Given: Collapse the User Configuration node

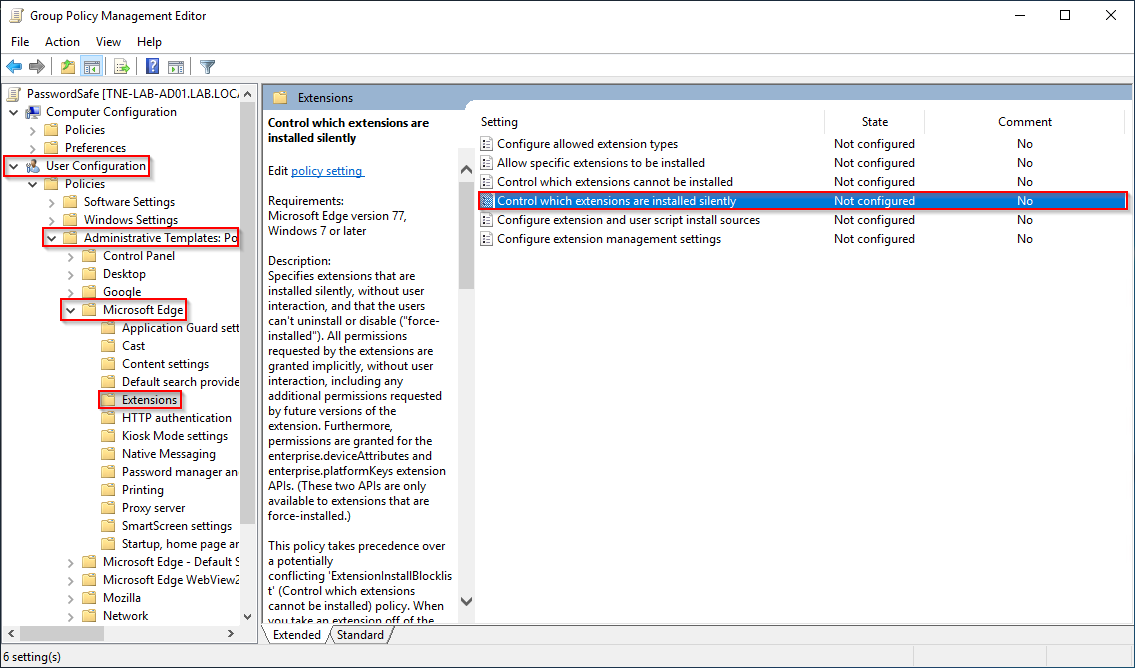Looking at the screenshot, I should click(x=13, y=166).
